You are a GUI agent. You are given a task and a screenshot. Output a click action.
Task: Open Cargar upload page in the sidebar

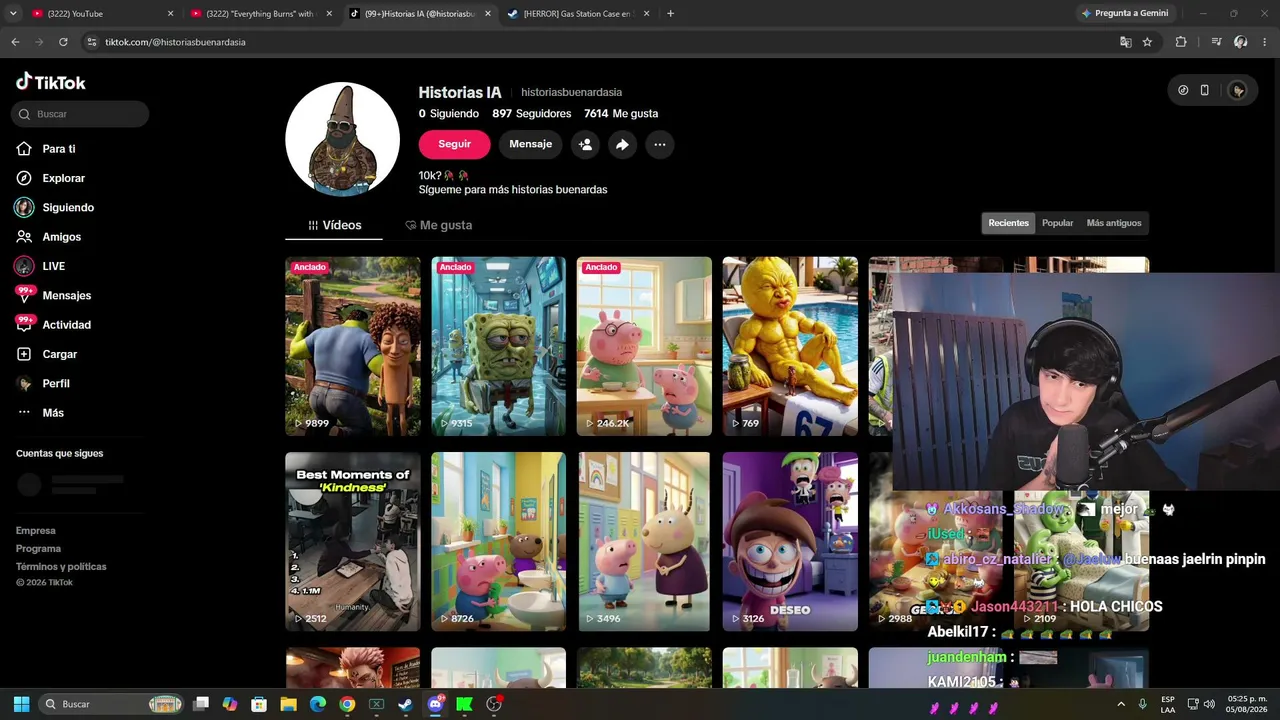[x=59, y=354]
